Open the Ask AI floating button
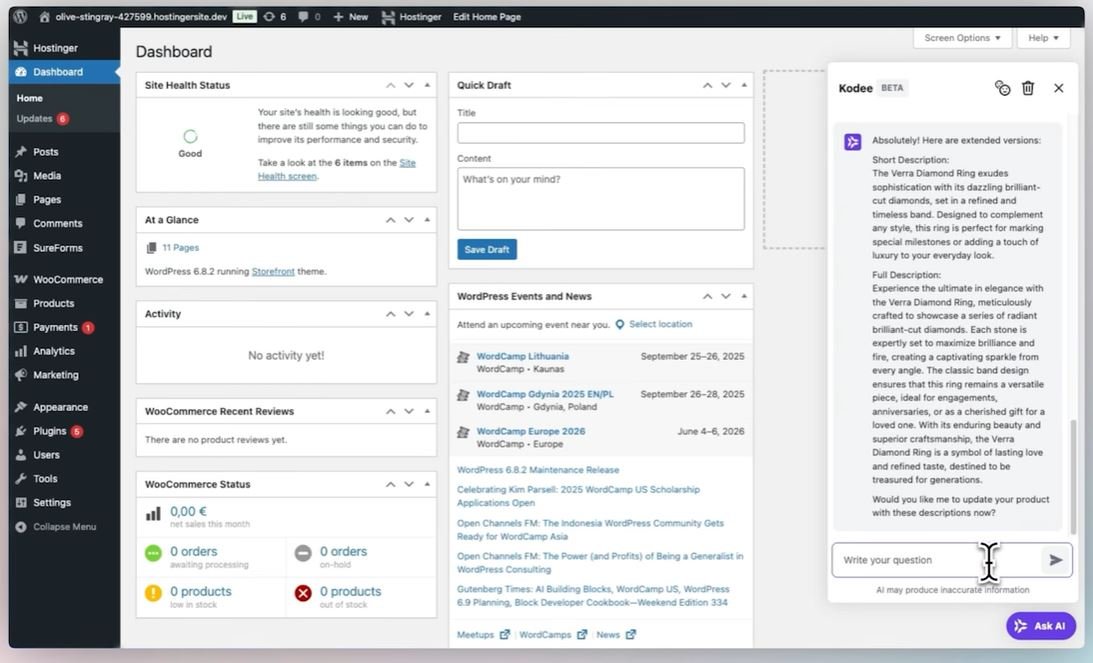The width and height of the screenshot is (1093, 663). (x=1041, y=626)
